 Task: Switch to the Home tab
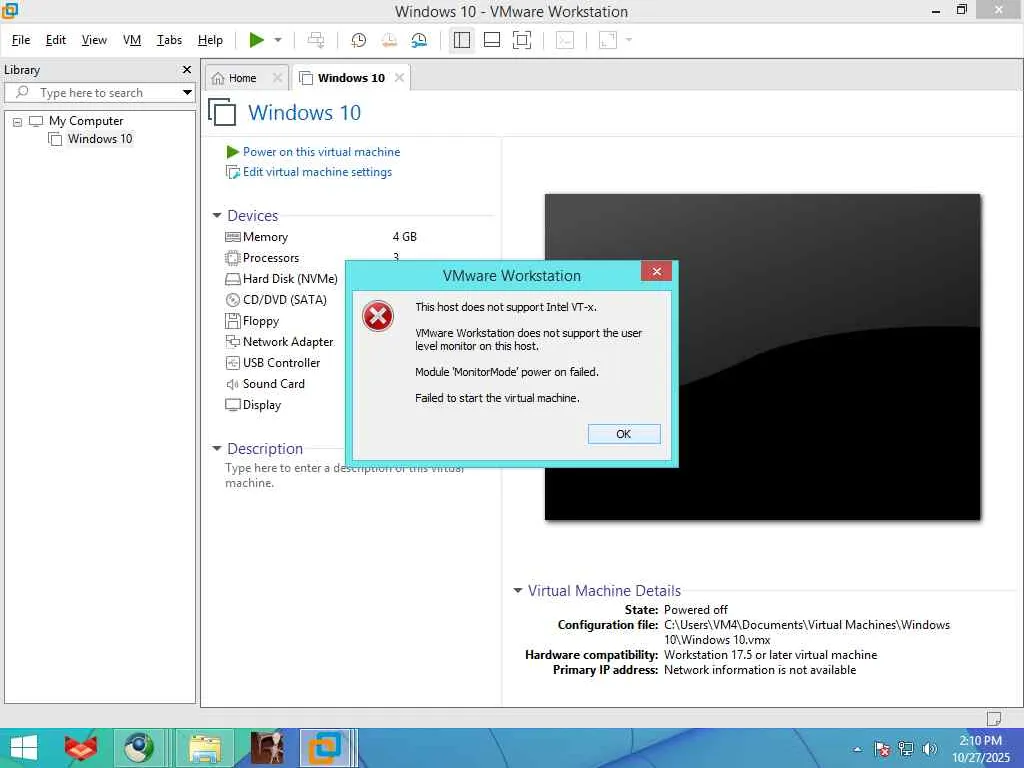pos(242,78)
